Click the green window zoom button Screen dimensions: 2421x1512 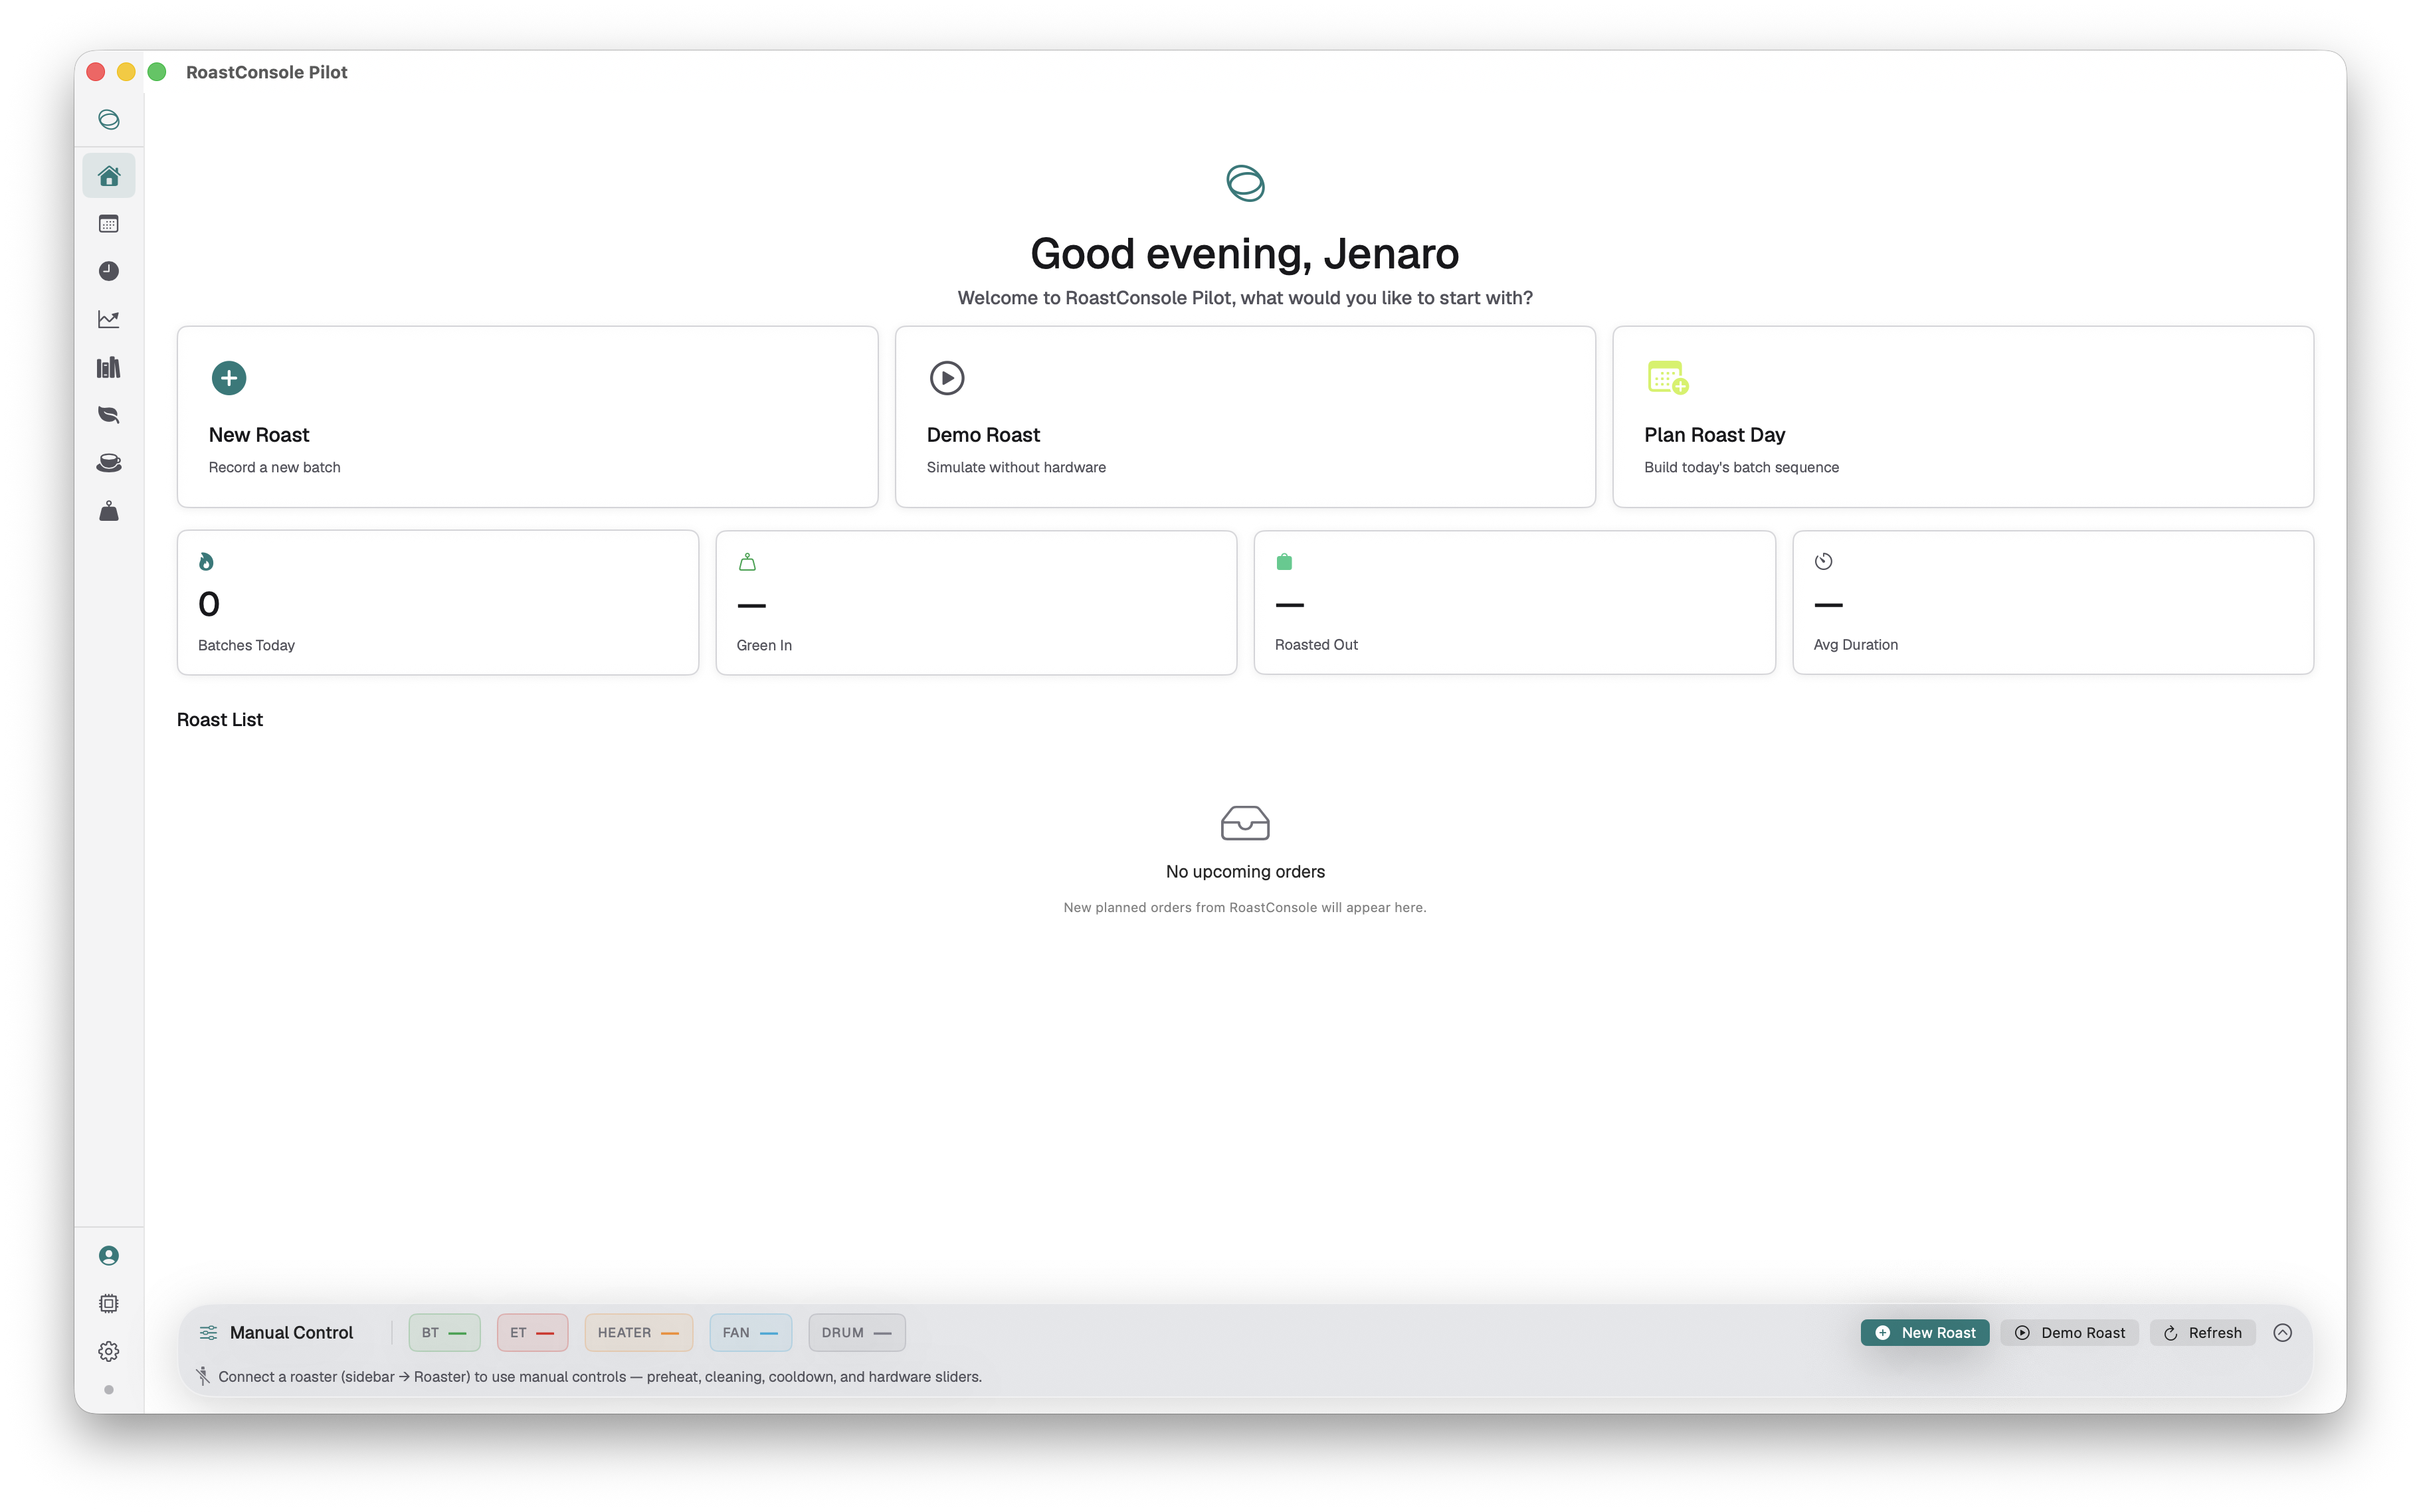click(157, 72)
